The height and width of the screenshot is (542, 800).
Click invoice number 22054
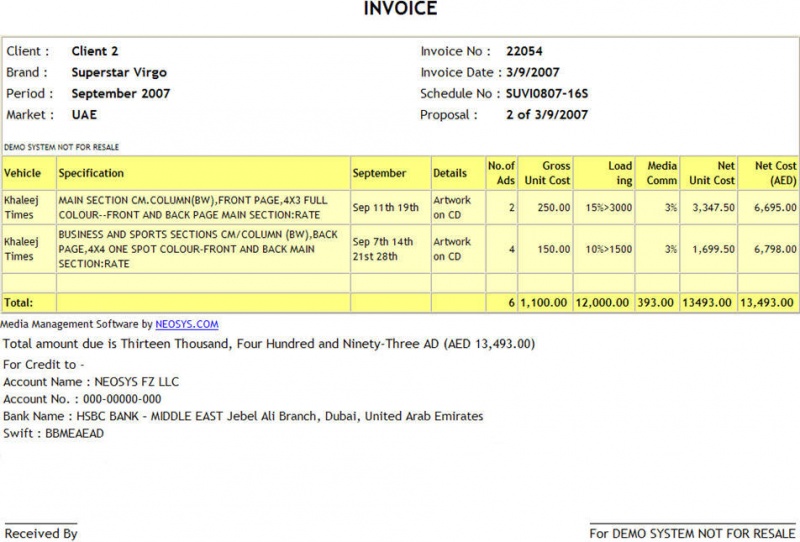click(x=524, y=51)
